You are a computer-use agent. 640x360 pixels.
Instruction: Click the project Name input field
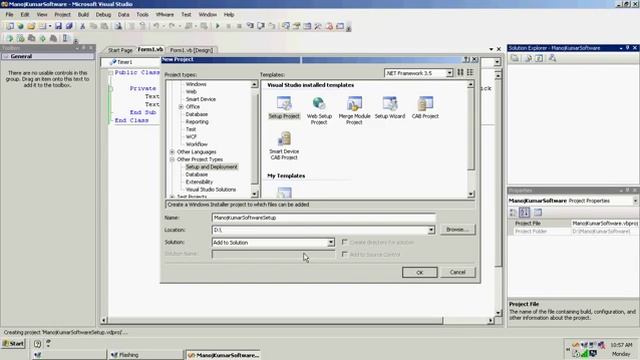(x=324, y=218)
